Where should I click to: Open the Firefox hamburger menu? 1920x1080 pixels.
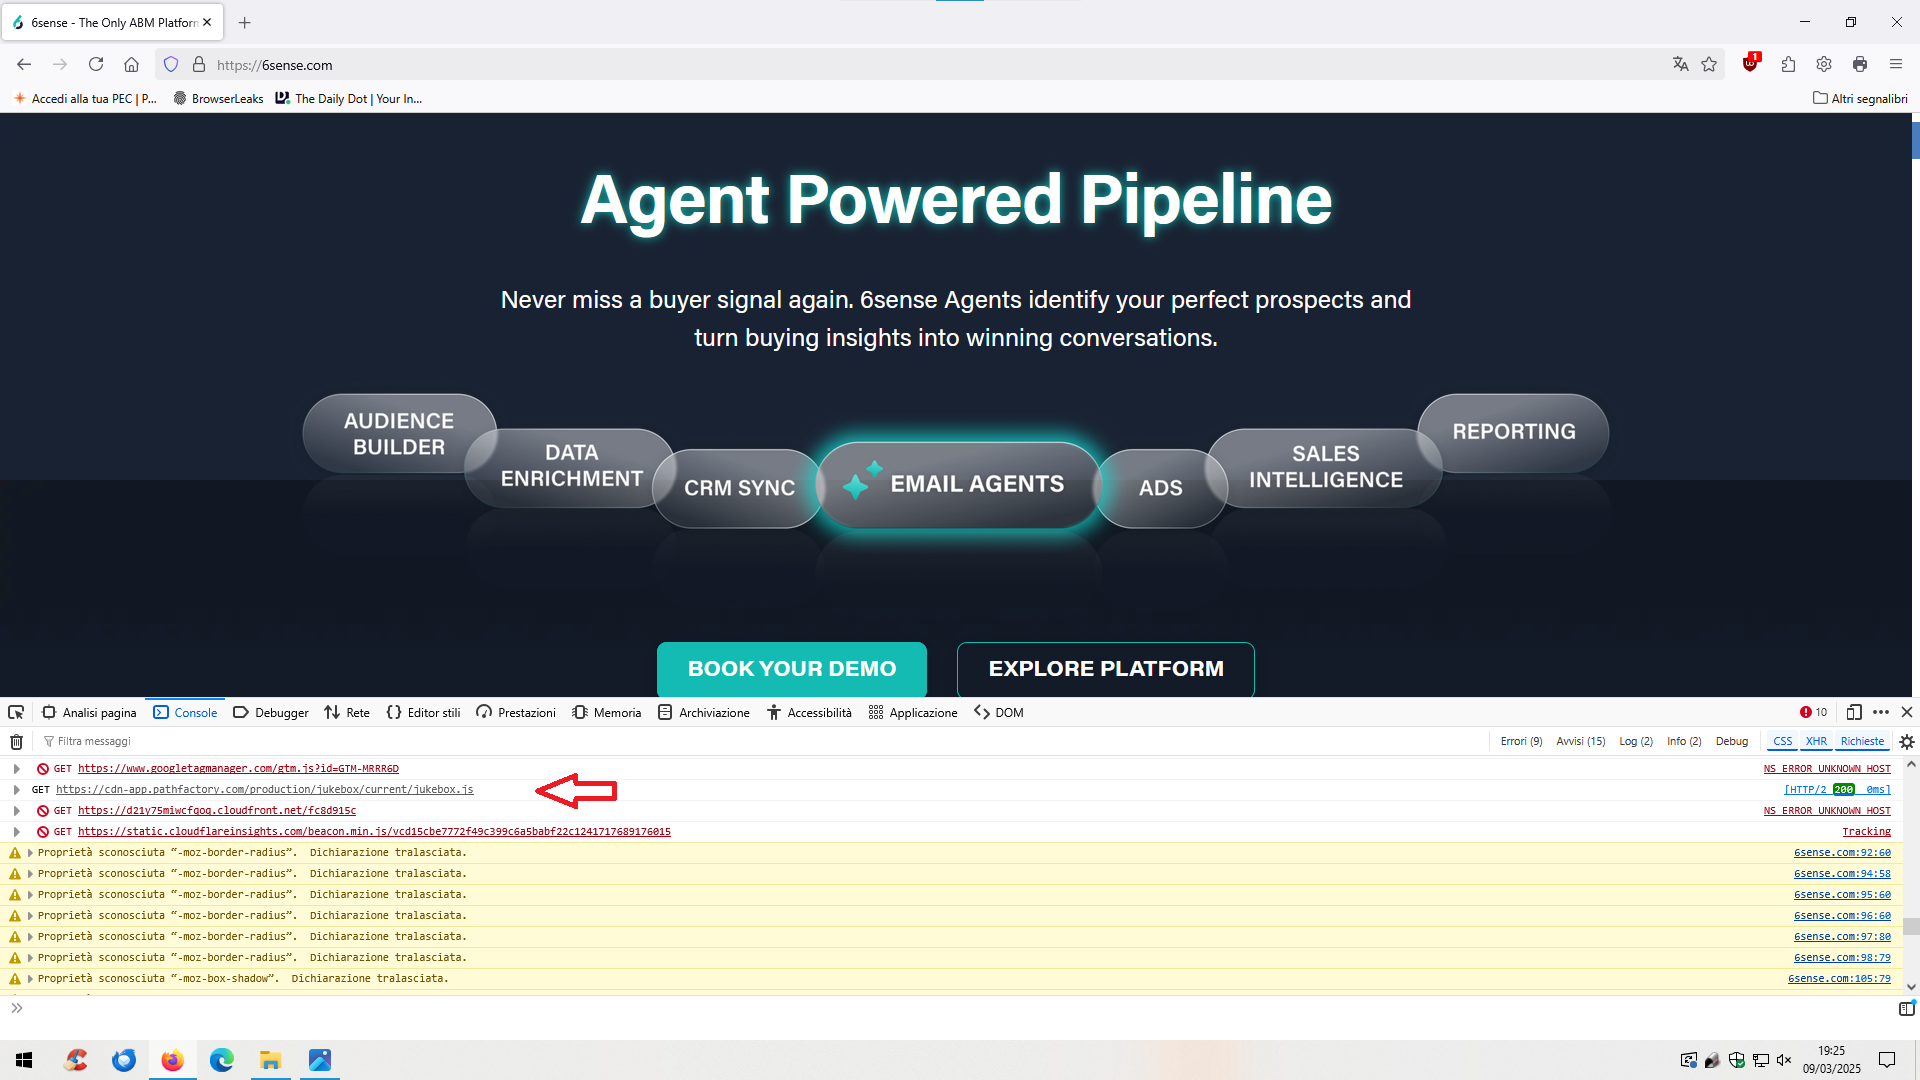(1896, 65)
